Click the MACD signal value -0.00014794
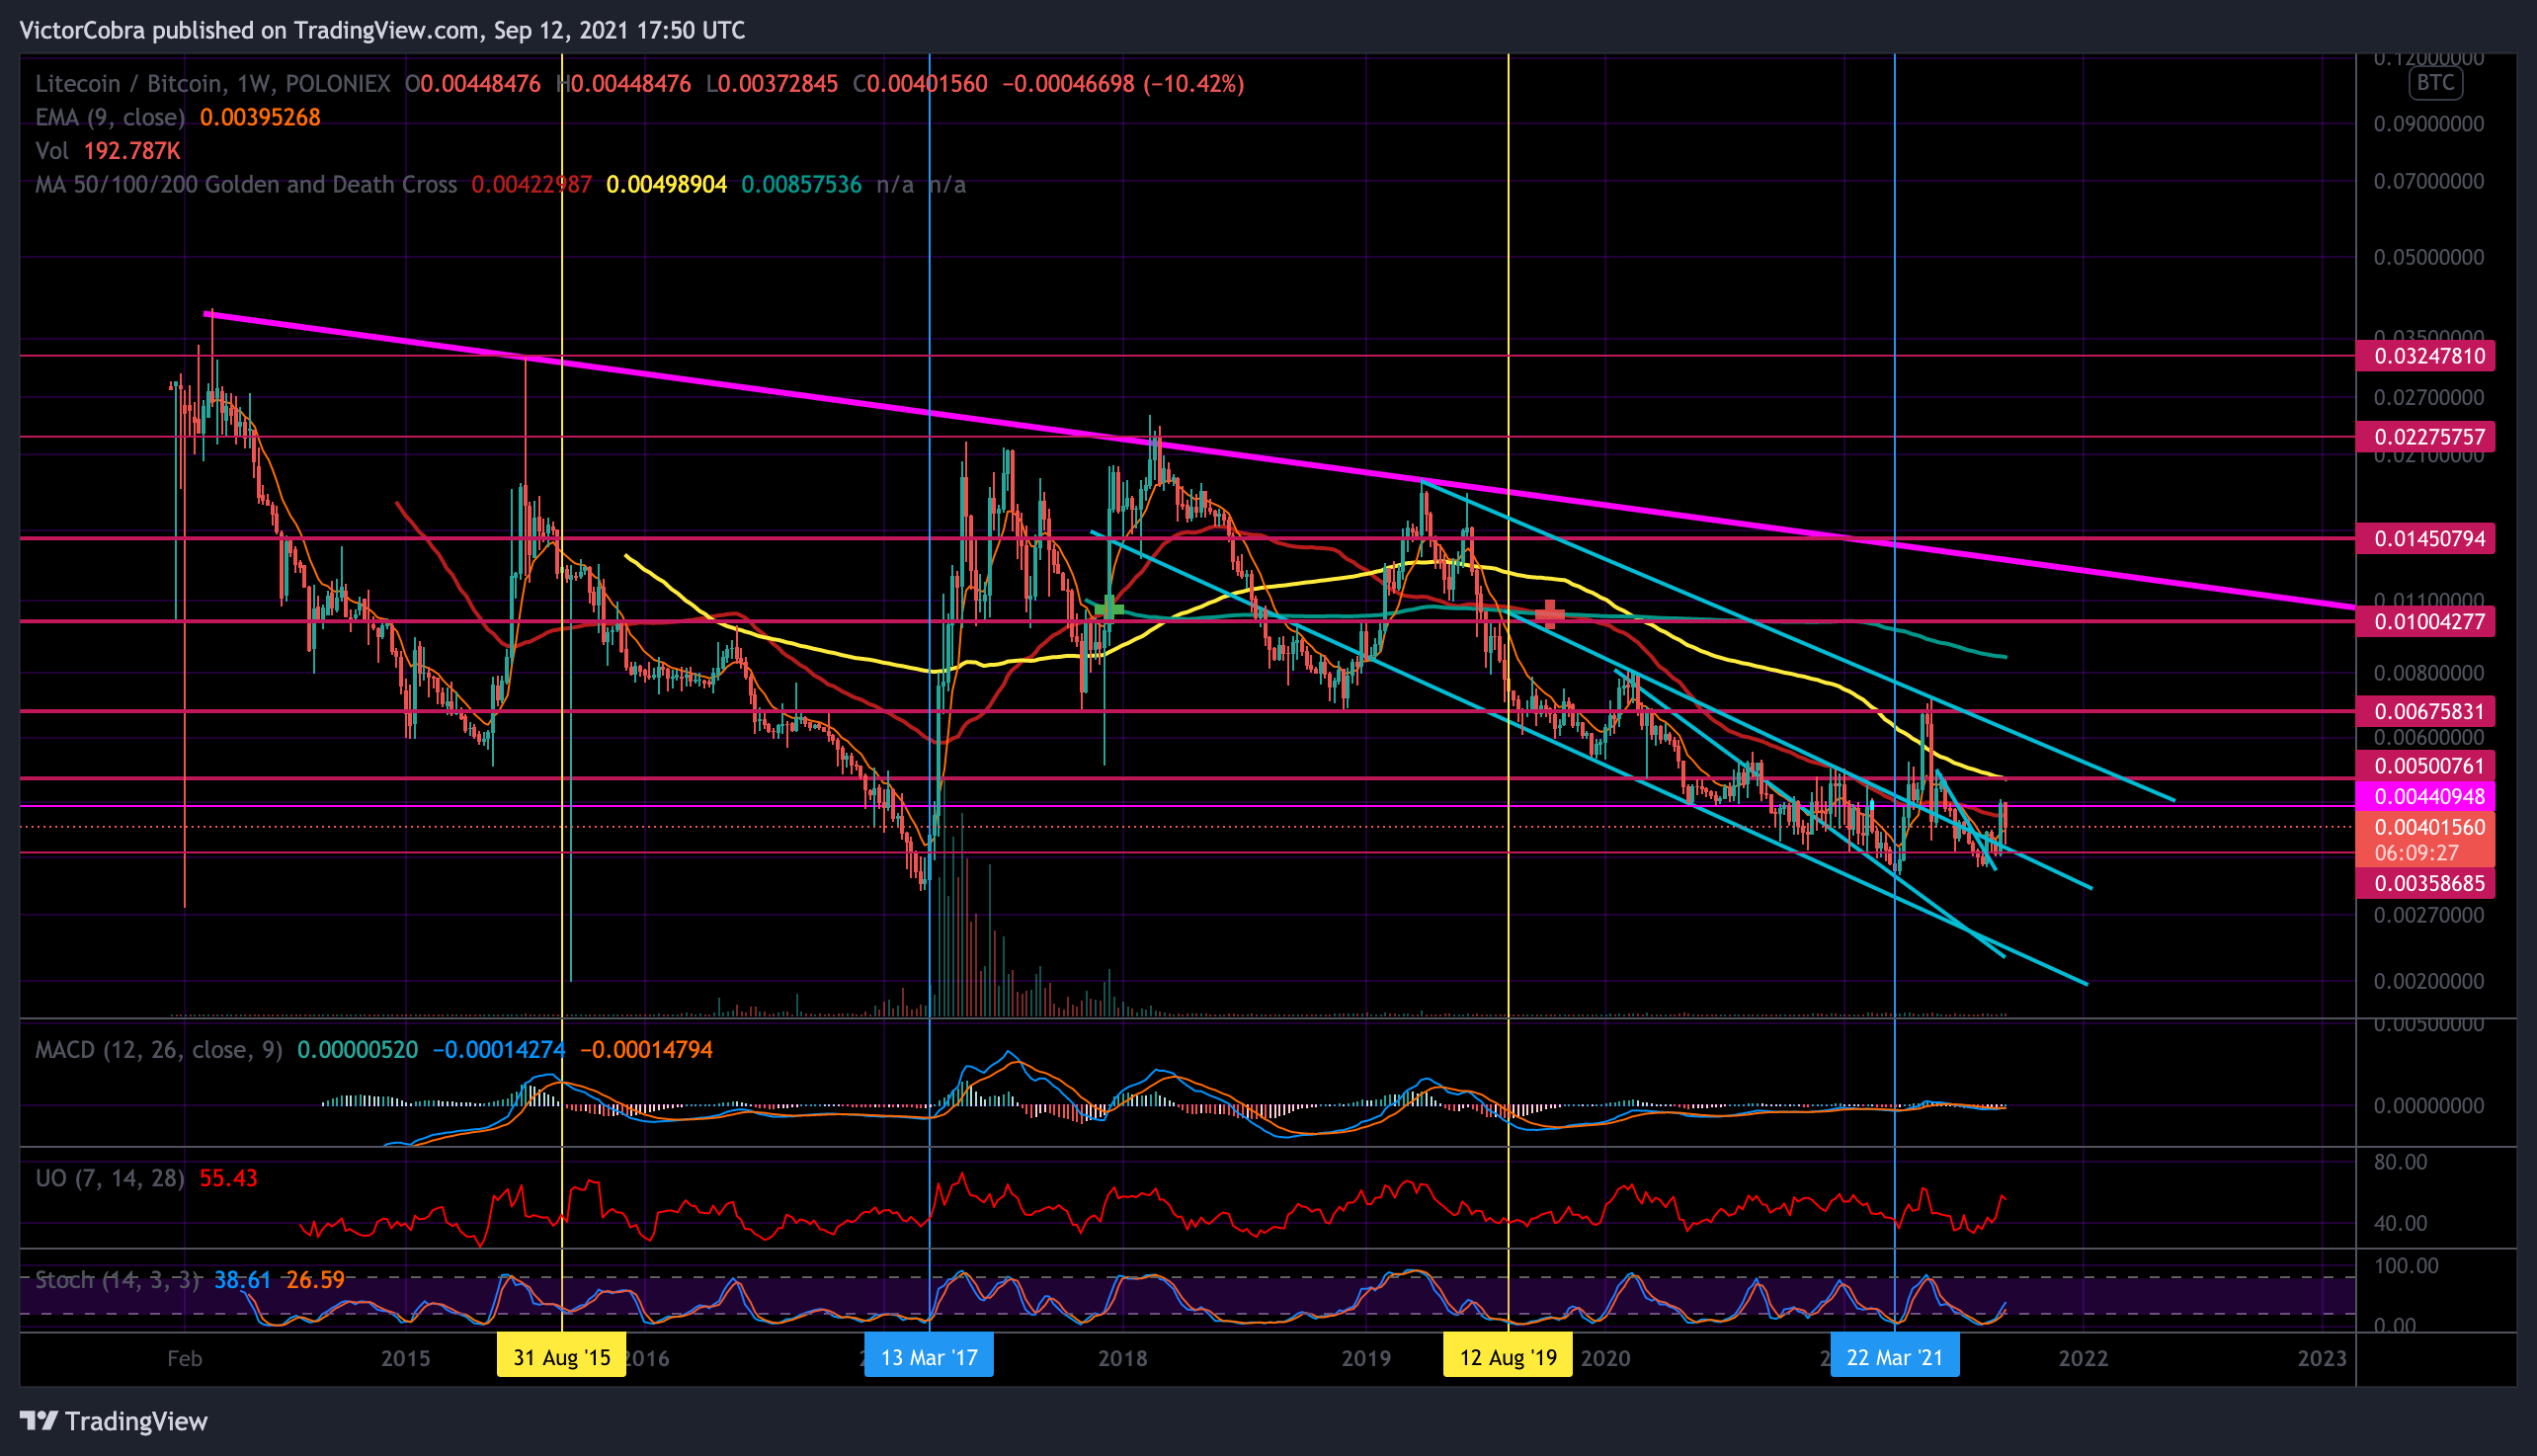The width and height of the screenshot is (2537, 1456). 646,1050
